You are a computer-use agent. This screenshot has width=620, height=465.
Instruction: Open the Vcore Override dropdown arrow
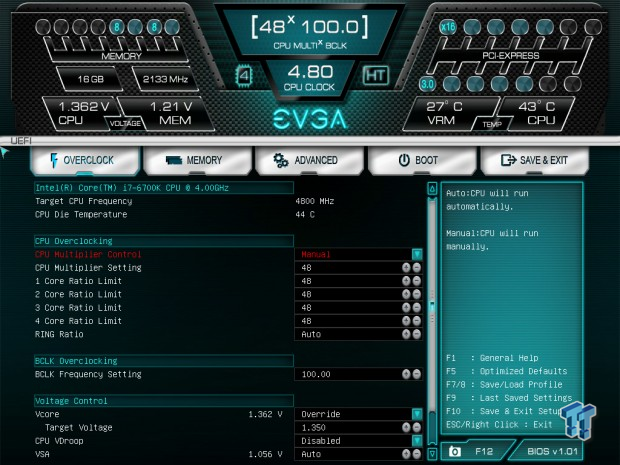417,414
